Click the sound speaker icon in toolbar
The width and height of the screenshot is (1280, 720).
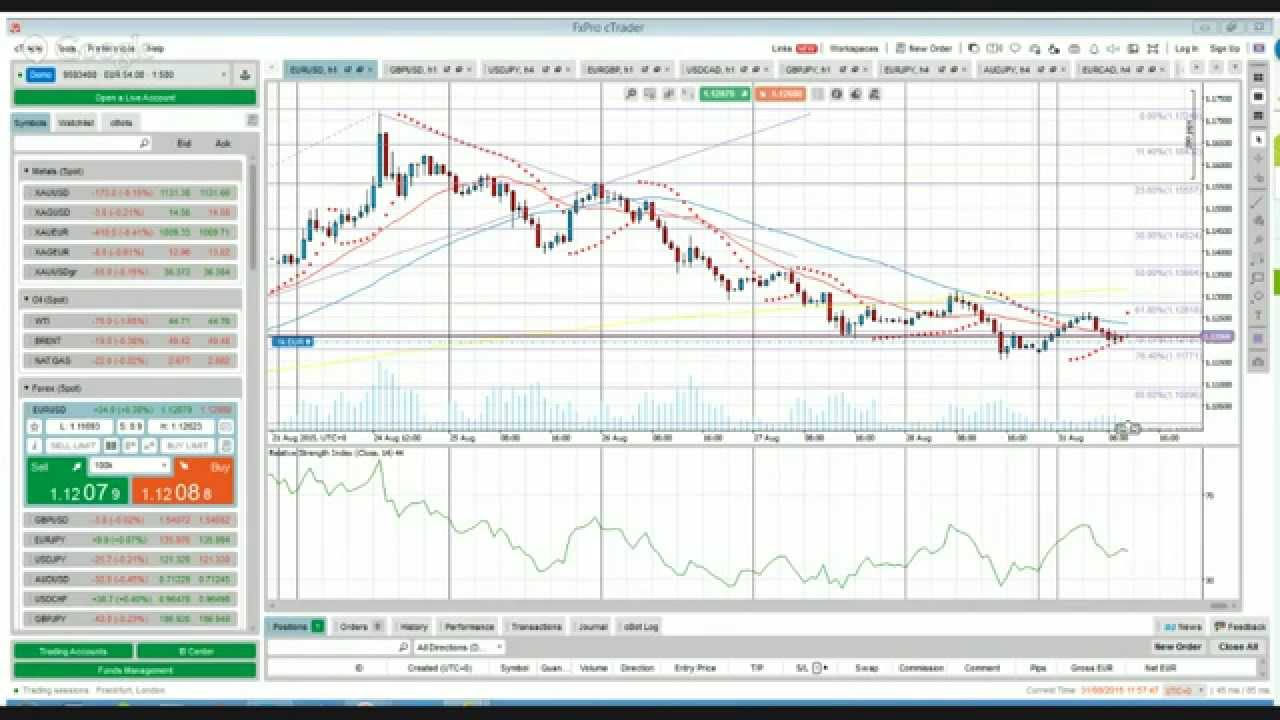(1113, 48)
